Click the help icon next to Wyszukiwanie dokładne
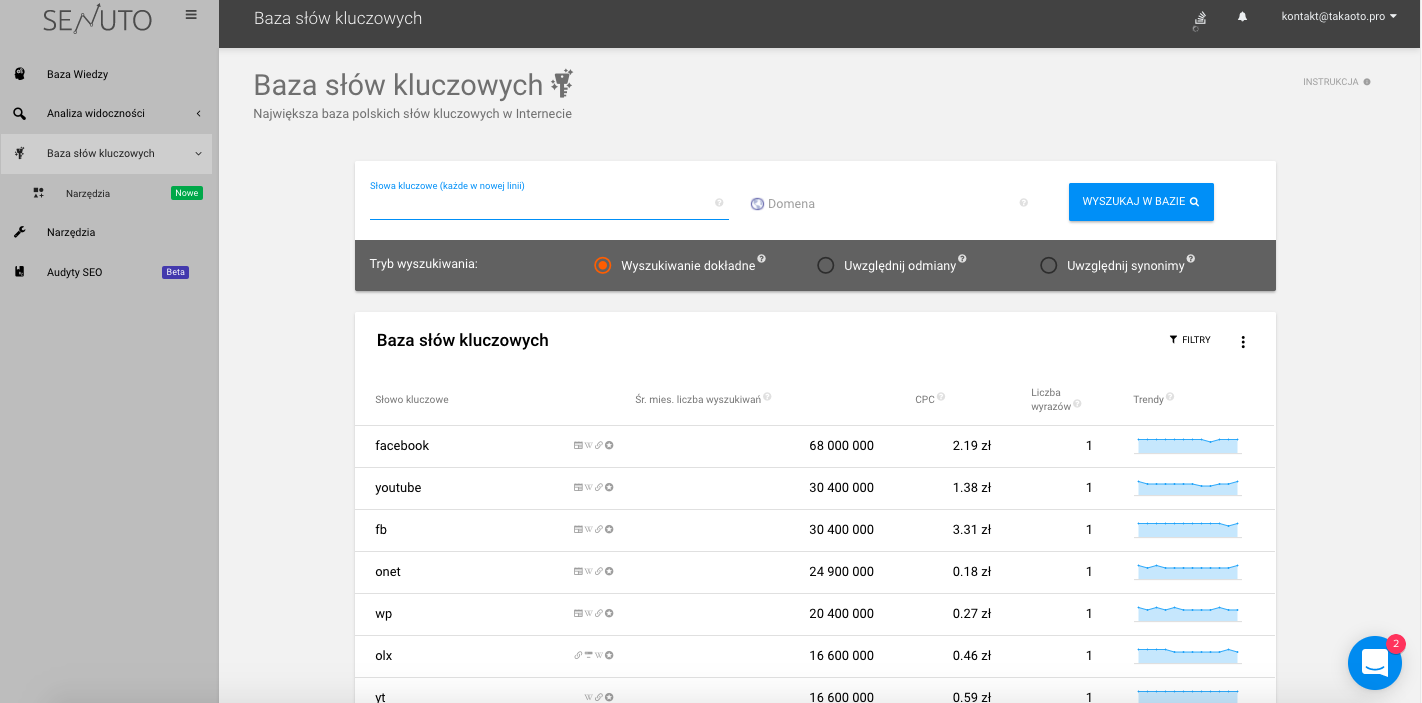 (x=761, y=259)
